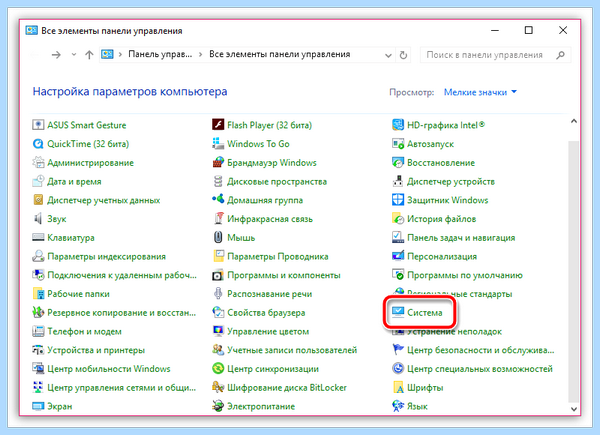Click the Control Panel search field
The image size is (600, 435).
pyautogui.click(x=495, y=55)
